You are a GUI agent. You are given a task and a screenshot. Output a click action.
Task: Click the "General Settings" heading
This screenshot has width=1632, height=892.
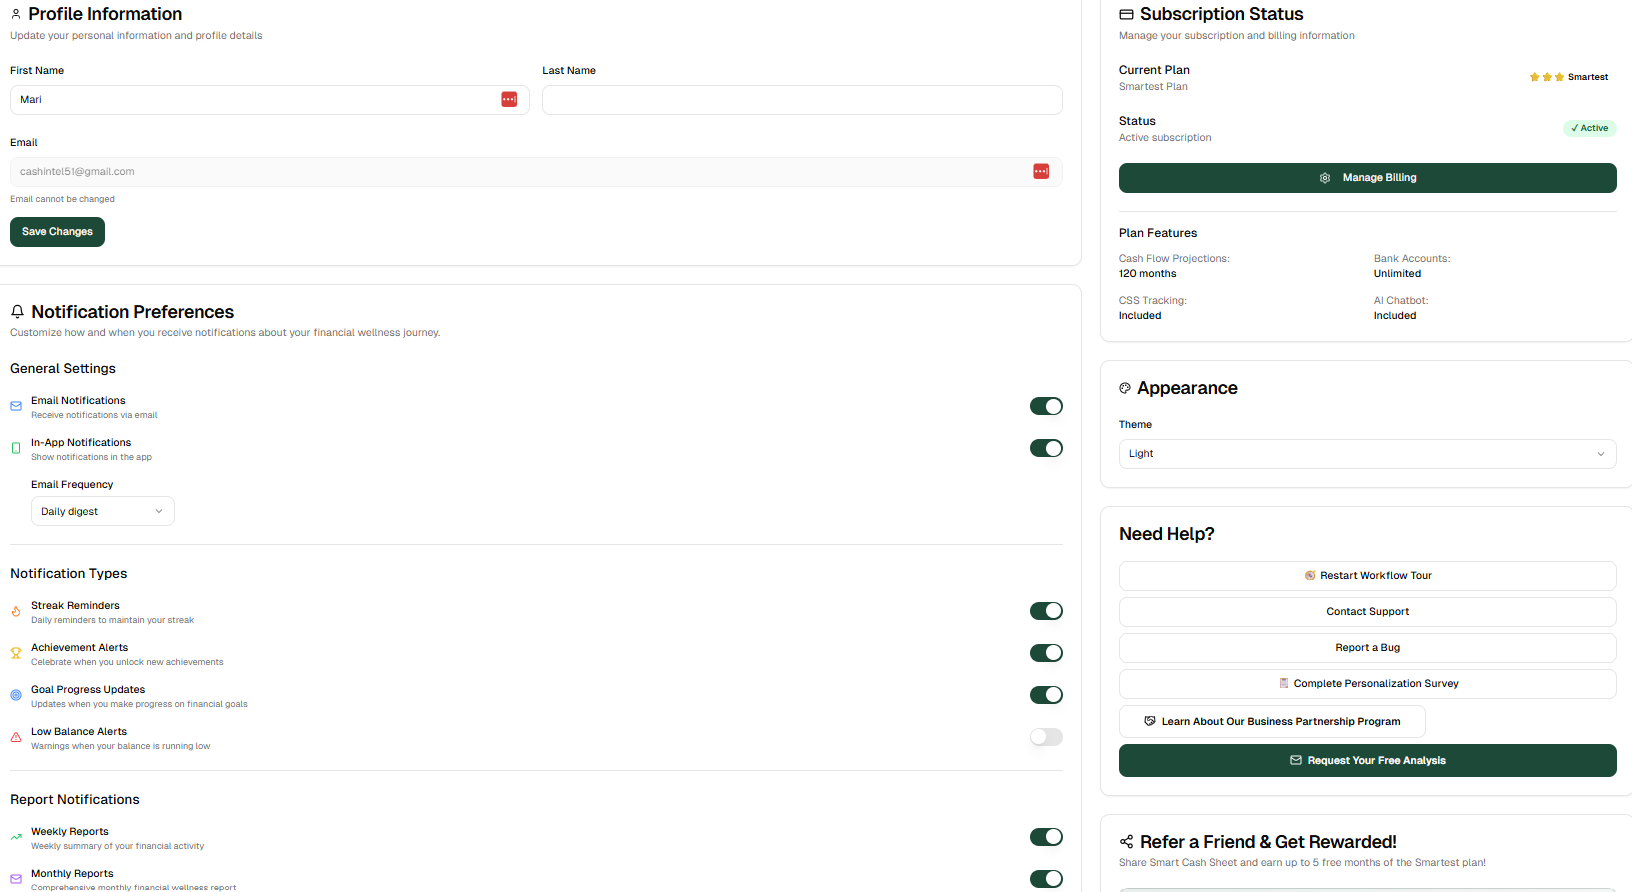pyautogui.click(x=63, y=369)
